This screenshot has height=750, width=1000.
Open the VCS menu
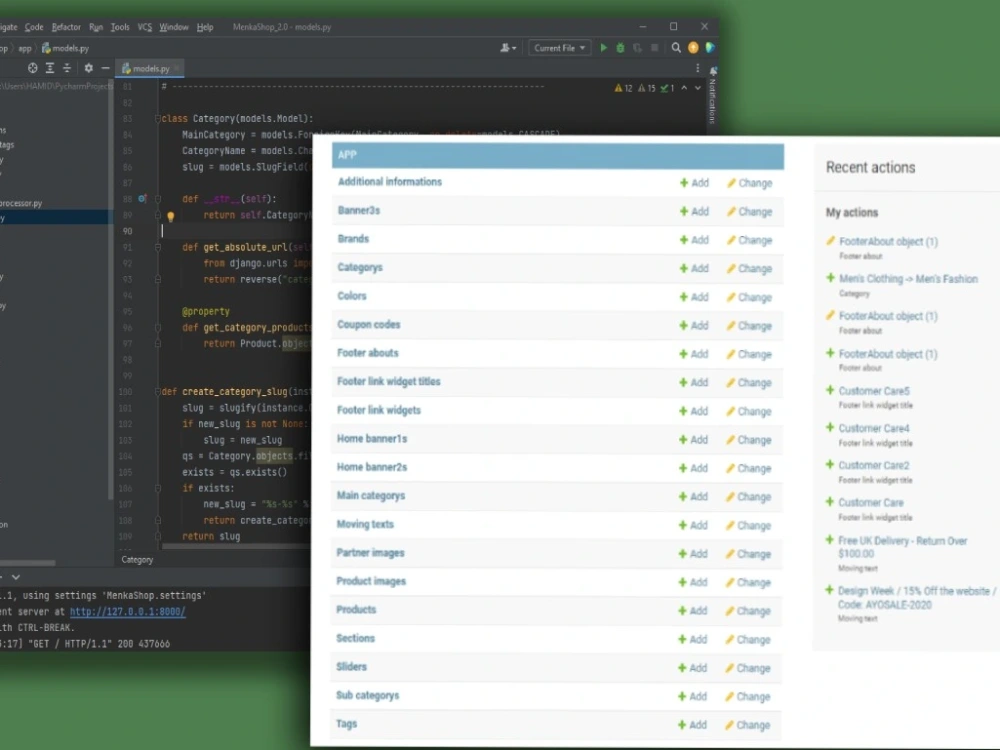point(145,27)
